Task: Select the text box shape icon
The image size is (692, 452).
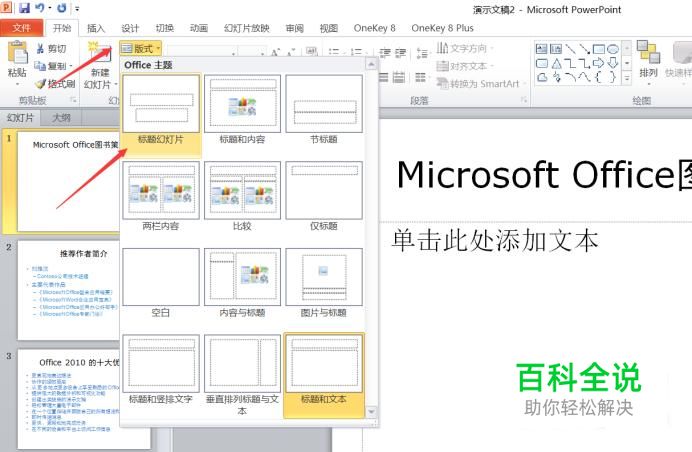Action: pyautogui.click(x=542, y=49)
